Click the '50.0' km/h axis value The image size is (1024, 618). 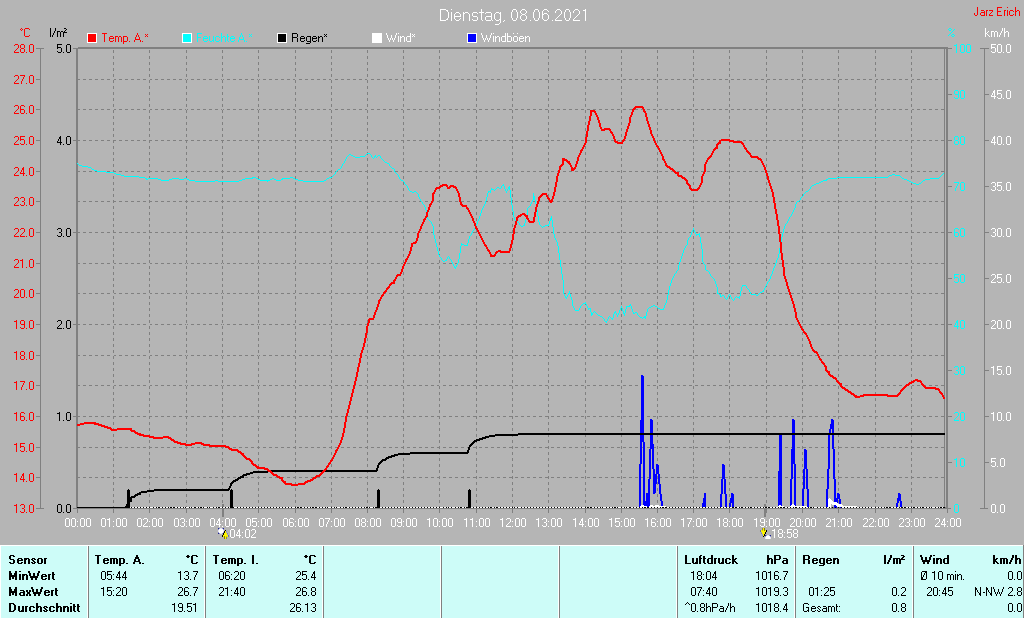(1001, 49)
